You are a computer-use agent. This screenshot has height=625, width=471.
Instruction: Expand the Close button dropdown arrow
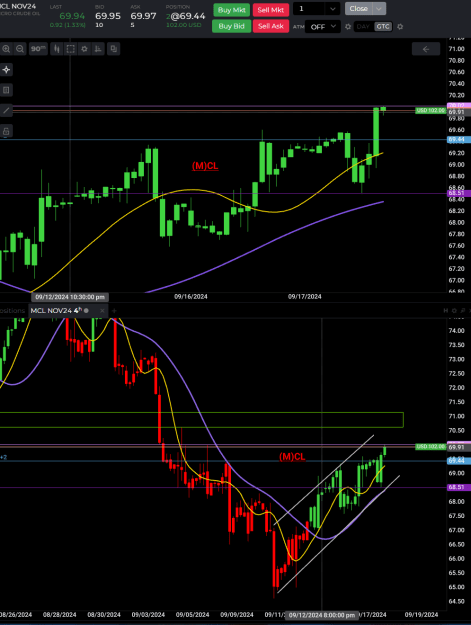379,9
